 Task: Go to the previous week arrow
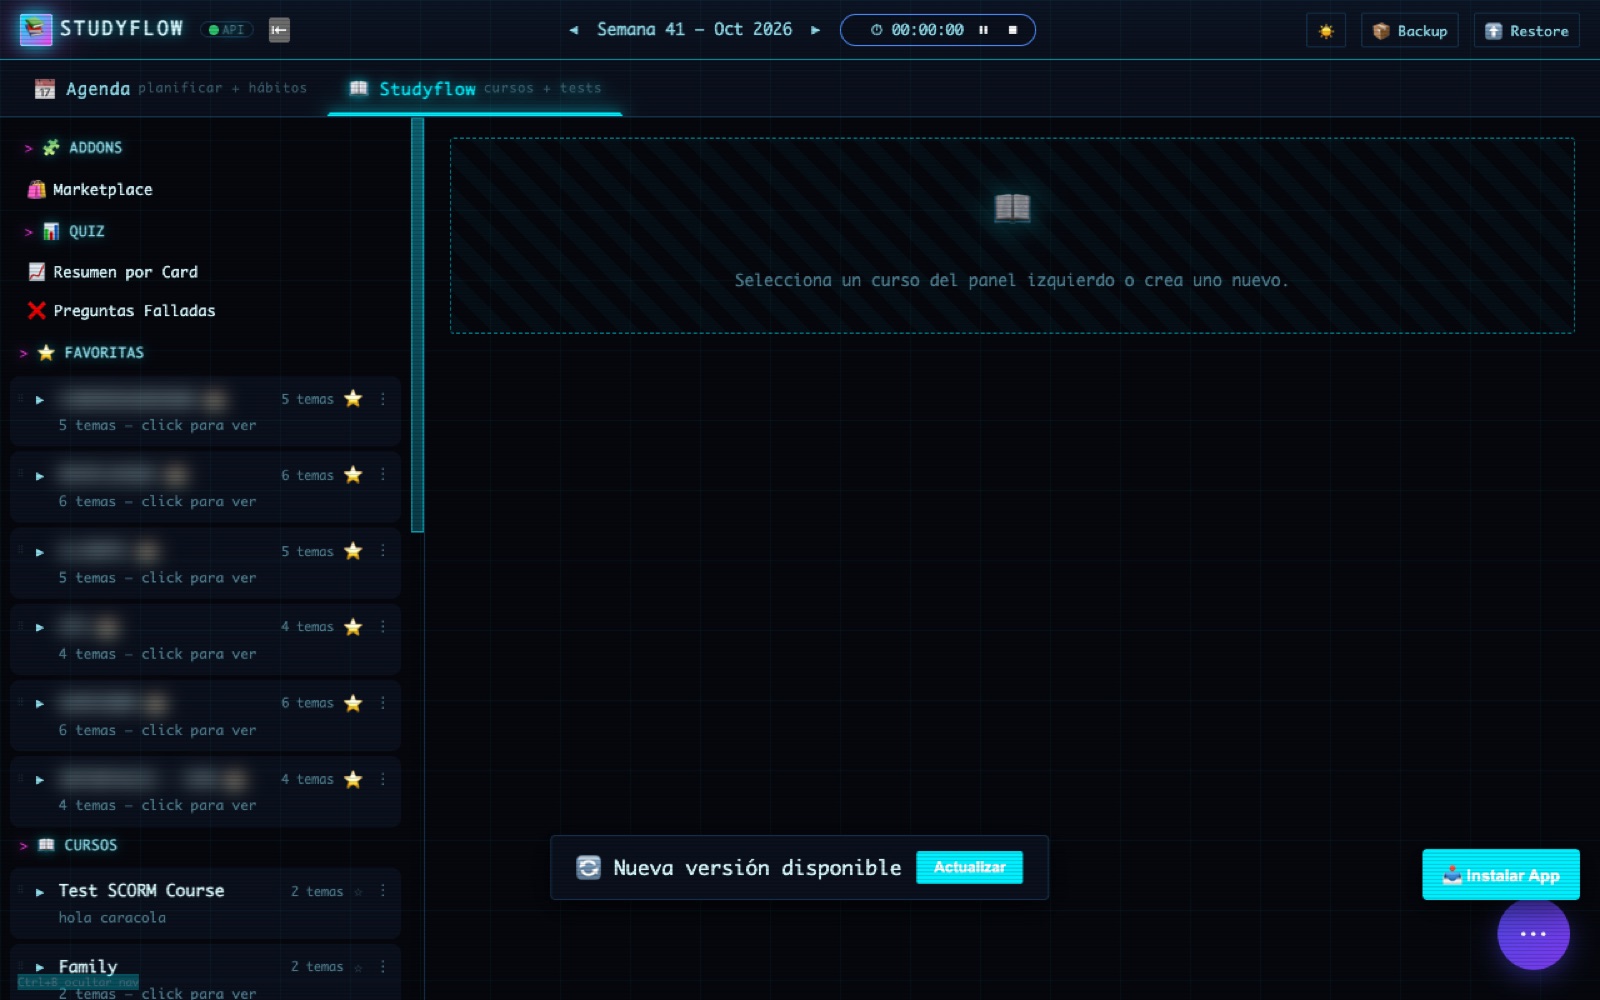[574, 30]
